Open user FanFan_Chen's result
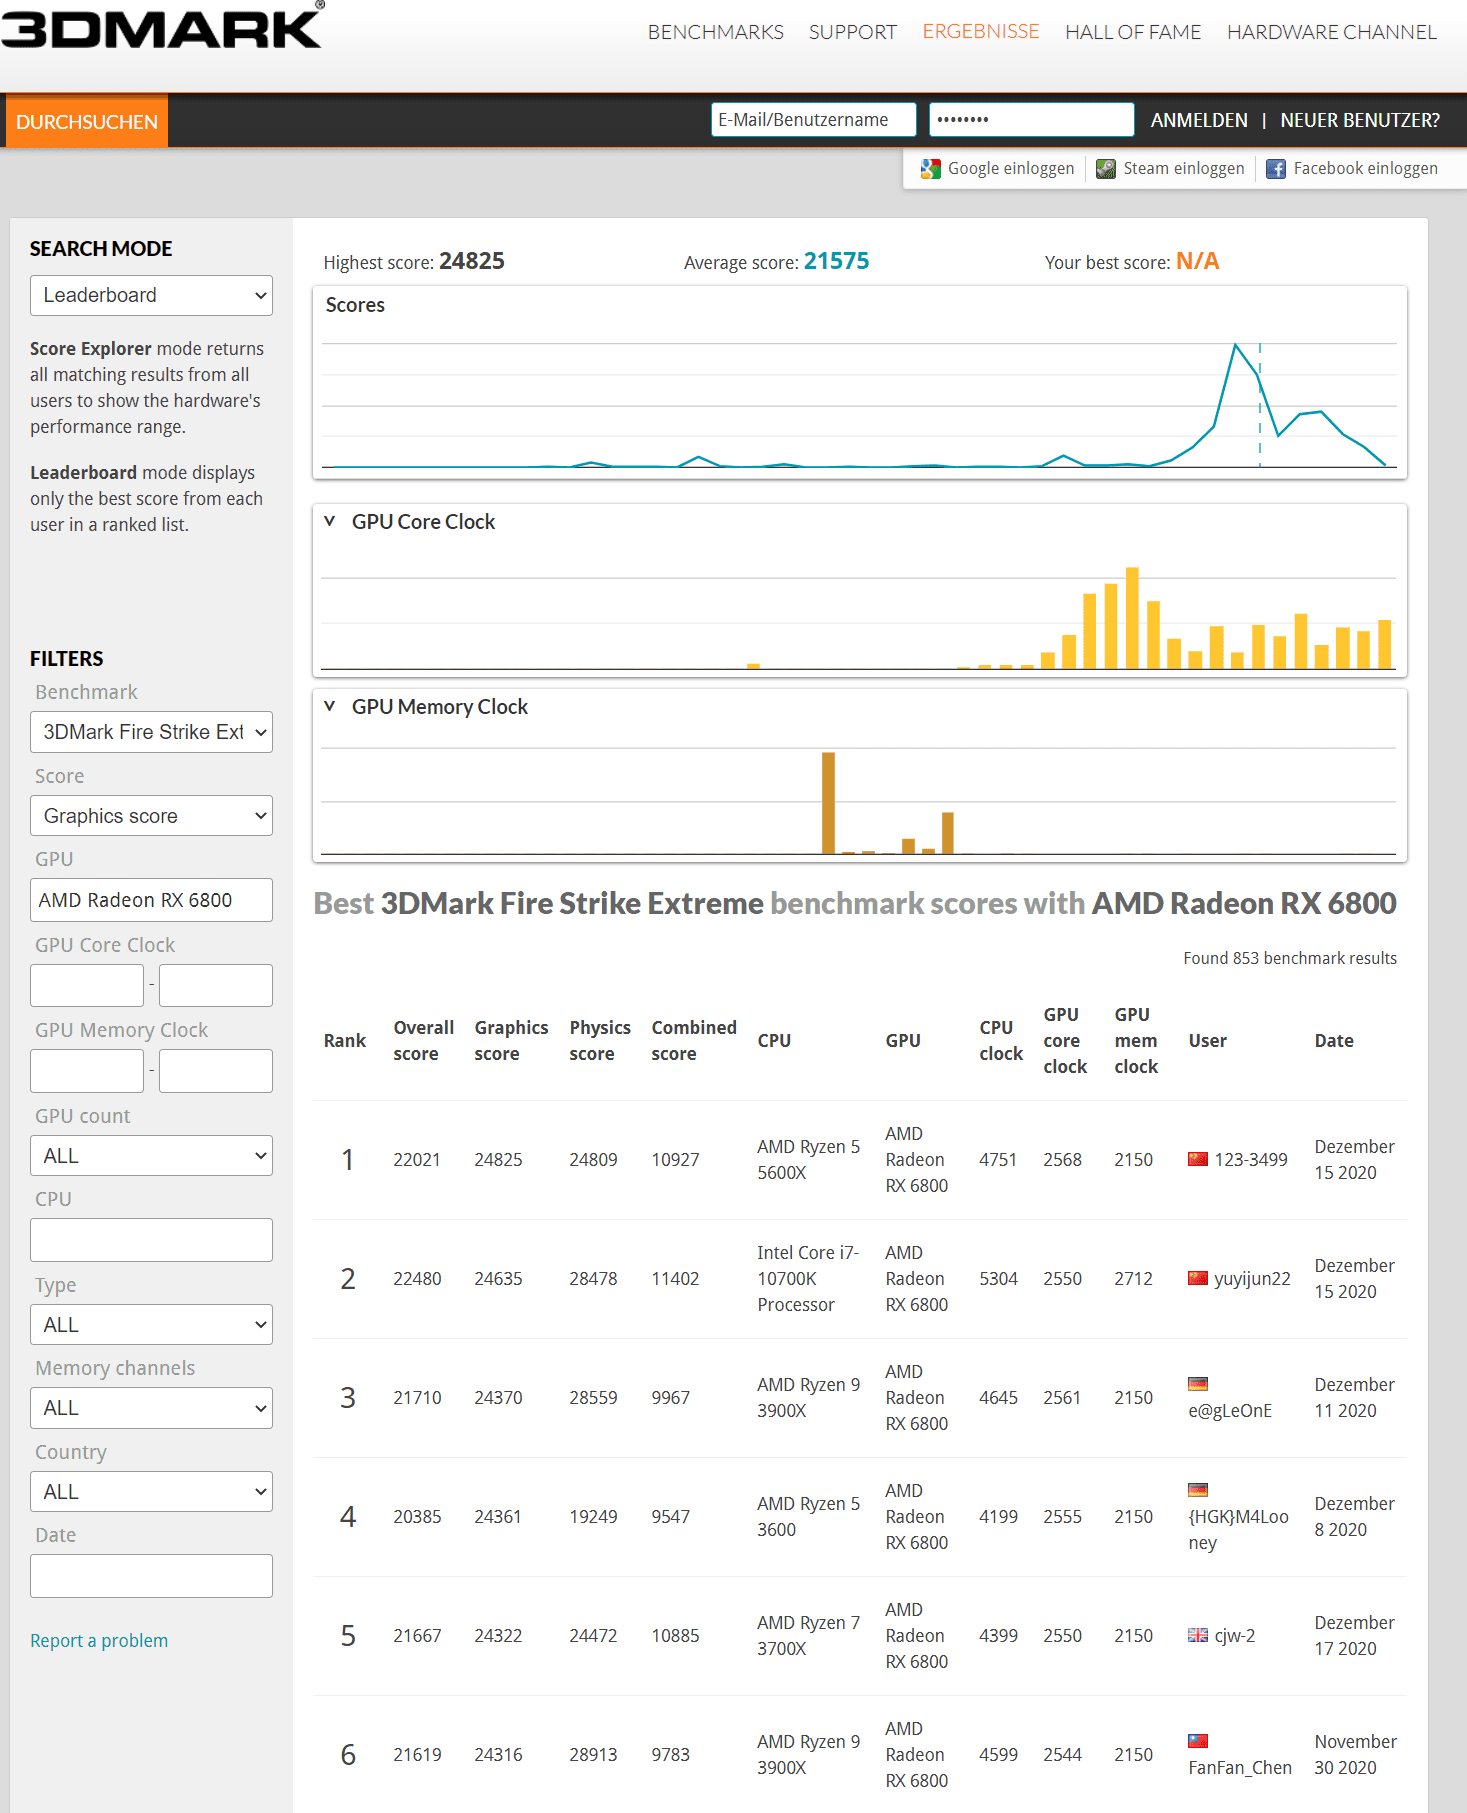This screenshot has height=1813, width=1467. pos(1240,1768)
